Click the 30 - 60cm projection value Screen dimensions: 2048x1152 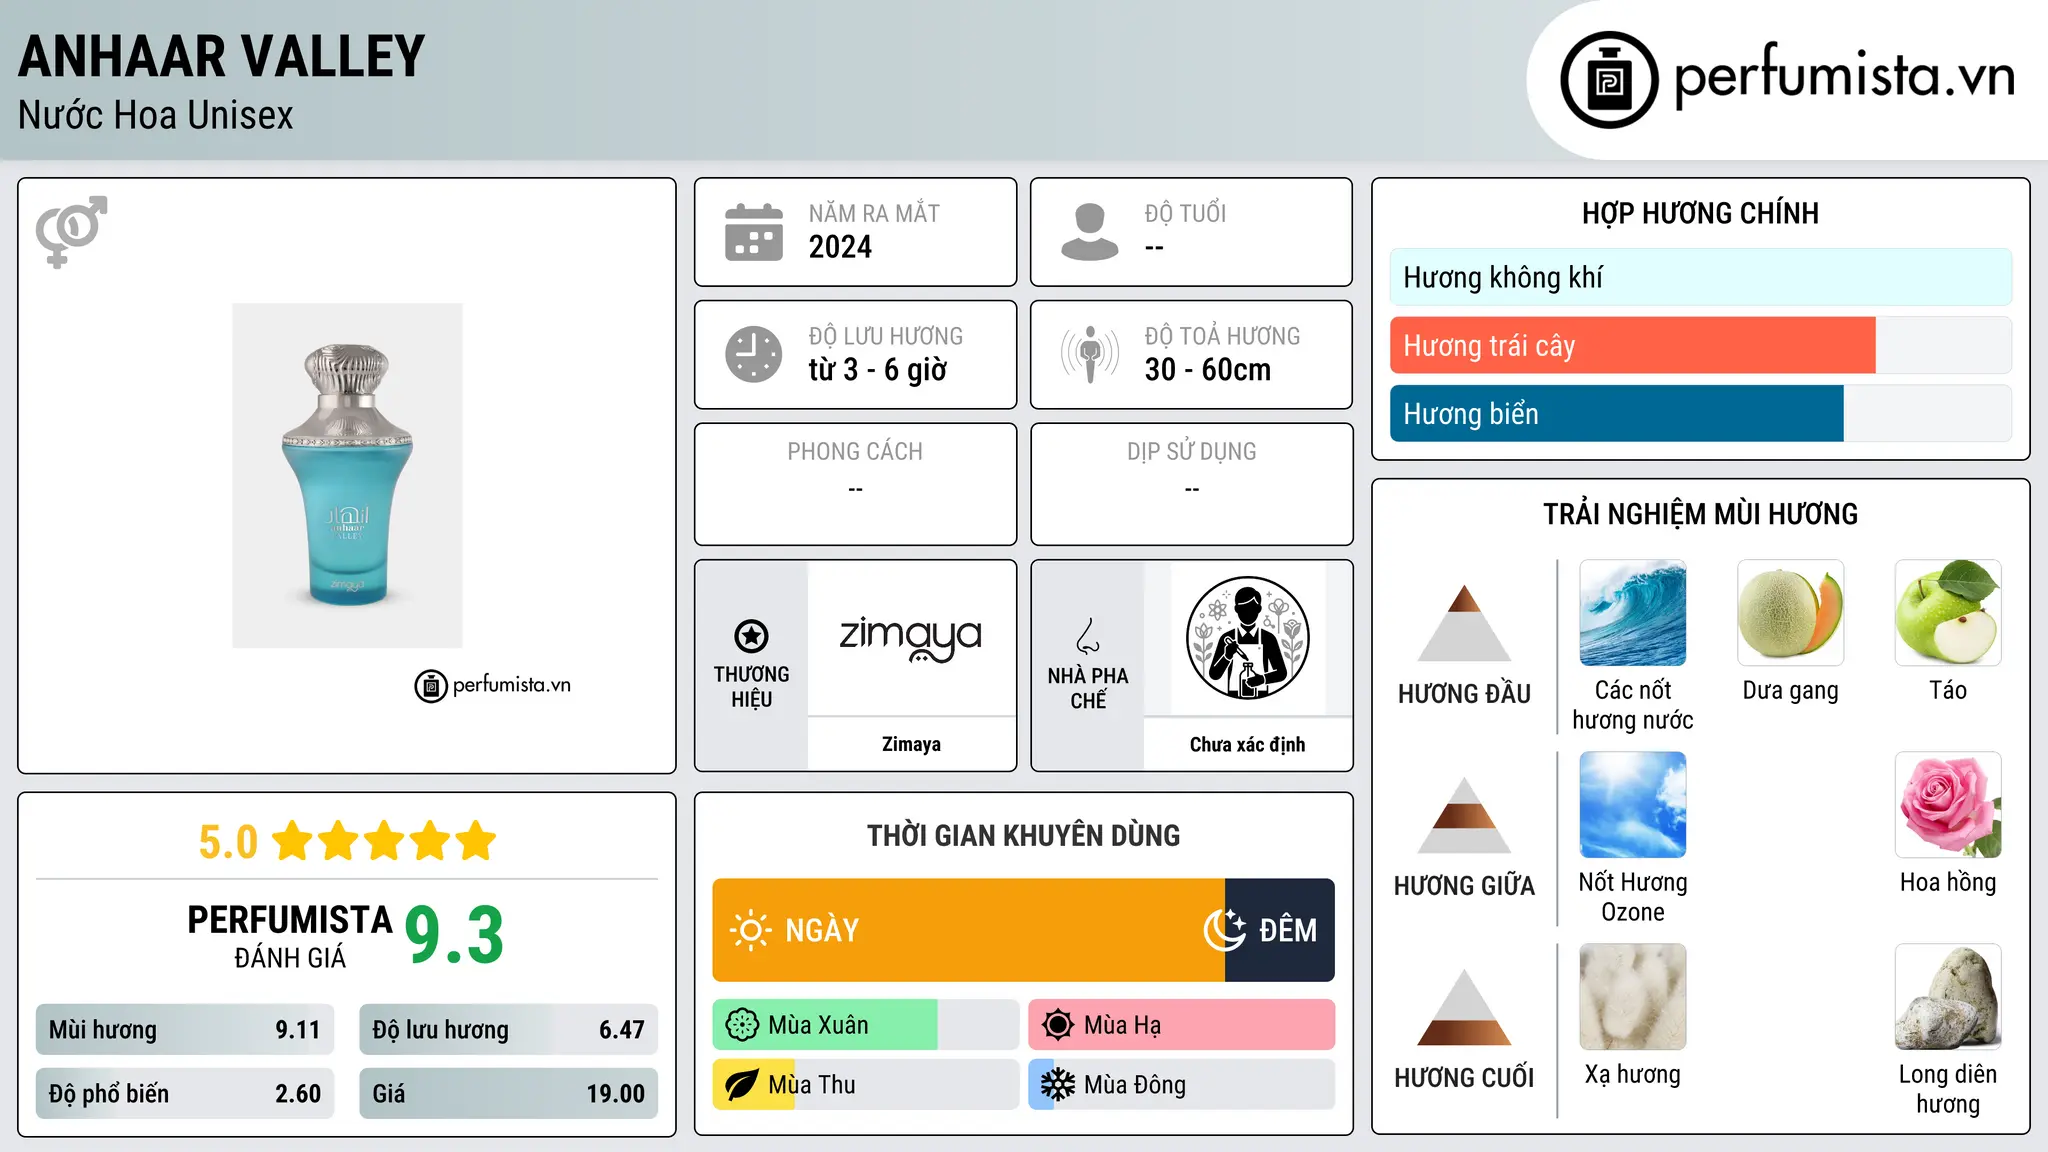click(x=1208, y=370)
